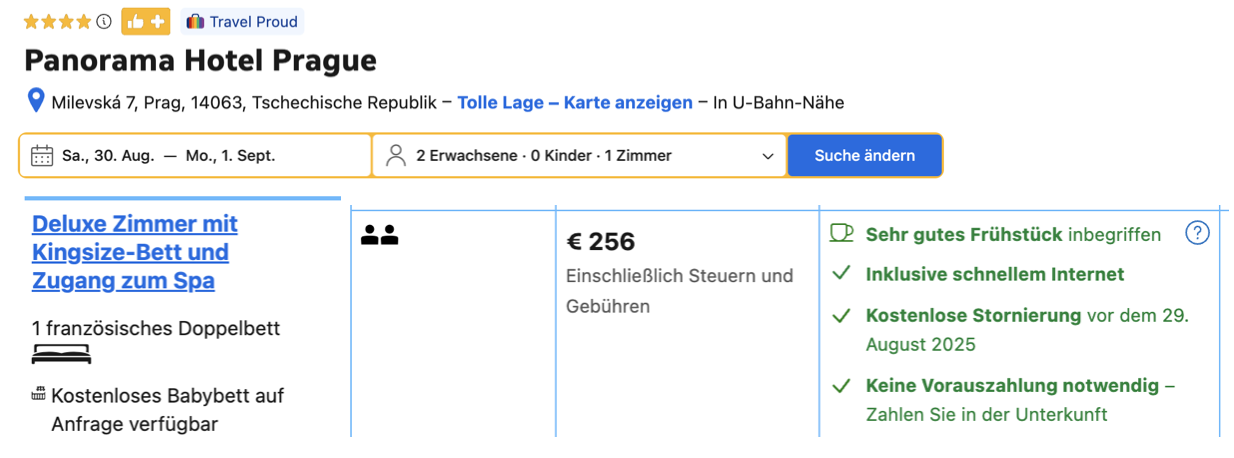Screen dimensions: 1234x458
Task: Click the person icon in guests field
Action: (396, 155)
